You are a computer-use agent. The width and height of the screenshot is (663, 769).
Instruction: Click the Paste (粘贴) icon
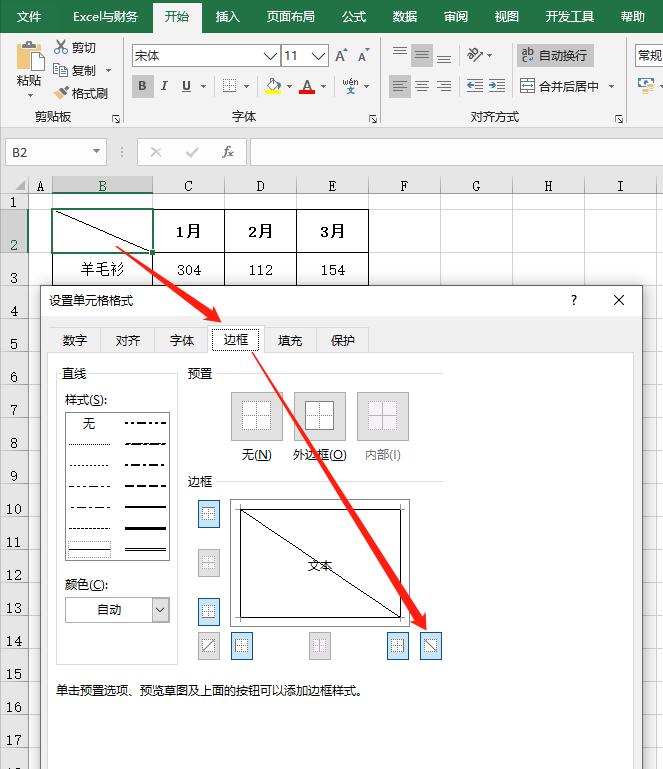[29, 57]
